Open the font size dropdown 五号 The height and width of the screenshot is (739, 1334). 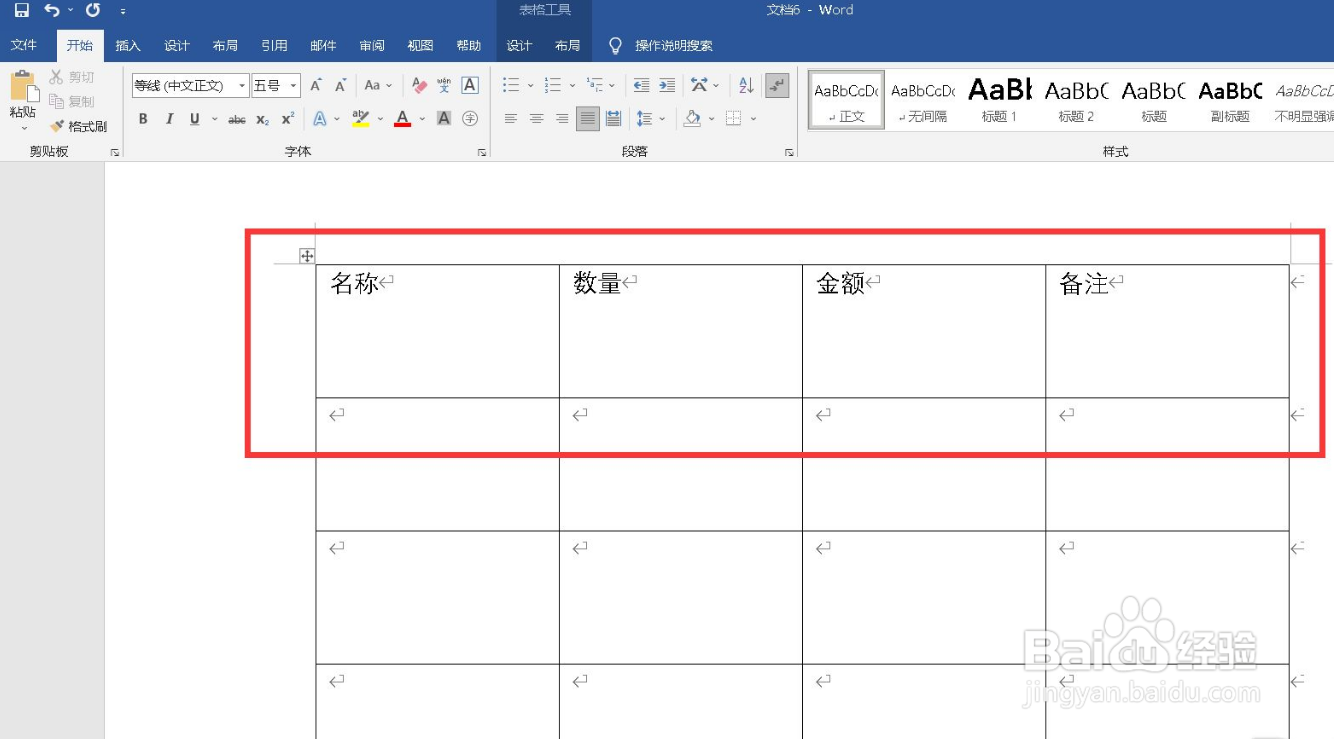[x=293, y=86]
